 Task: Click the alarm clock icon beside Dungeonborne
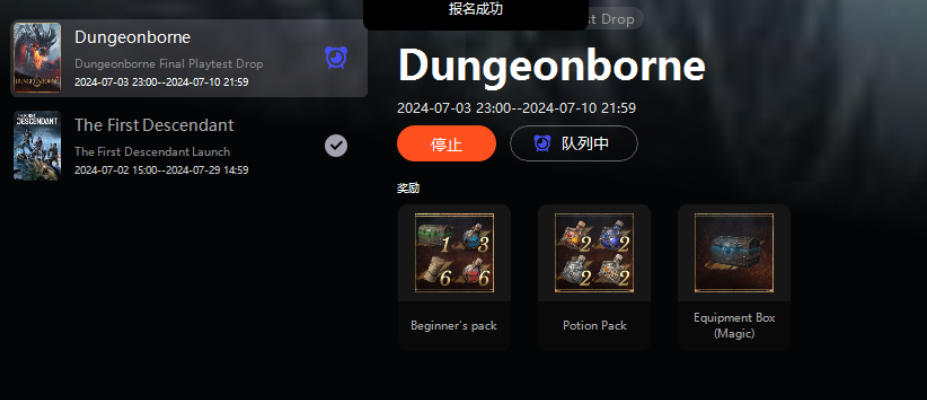[336, 58]
